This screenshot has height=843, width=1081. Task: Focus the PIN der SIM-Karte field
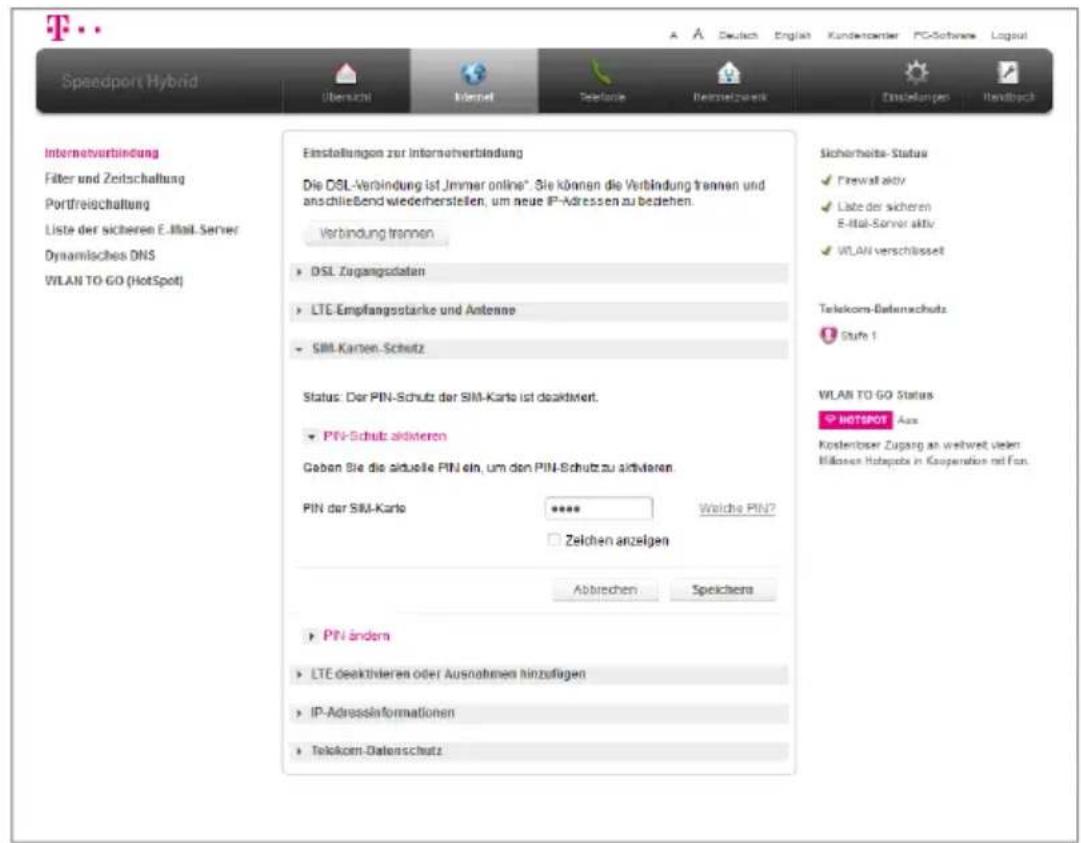598,509
